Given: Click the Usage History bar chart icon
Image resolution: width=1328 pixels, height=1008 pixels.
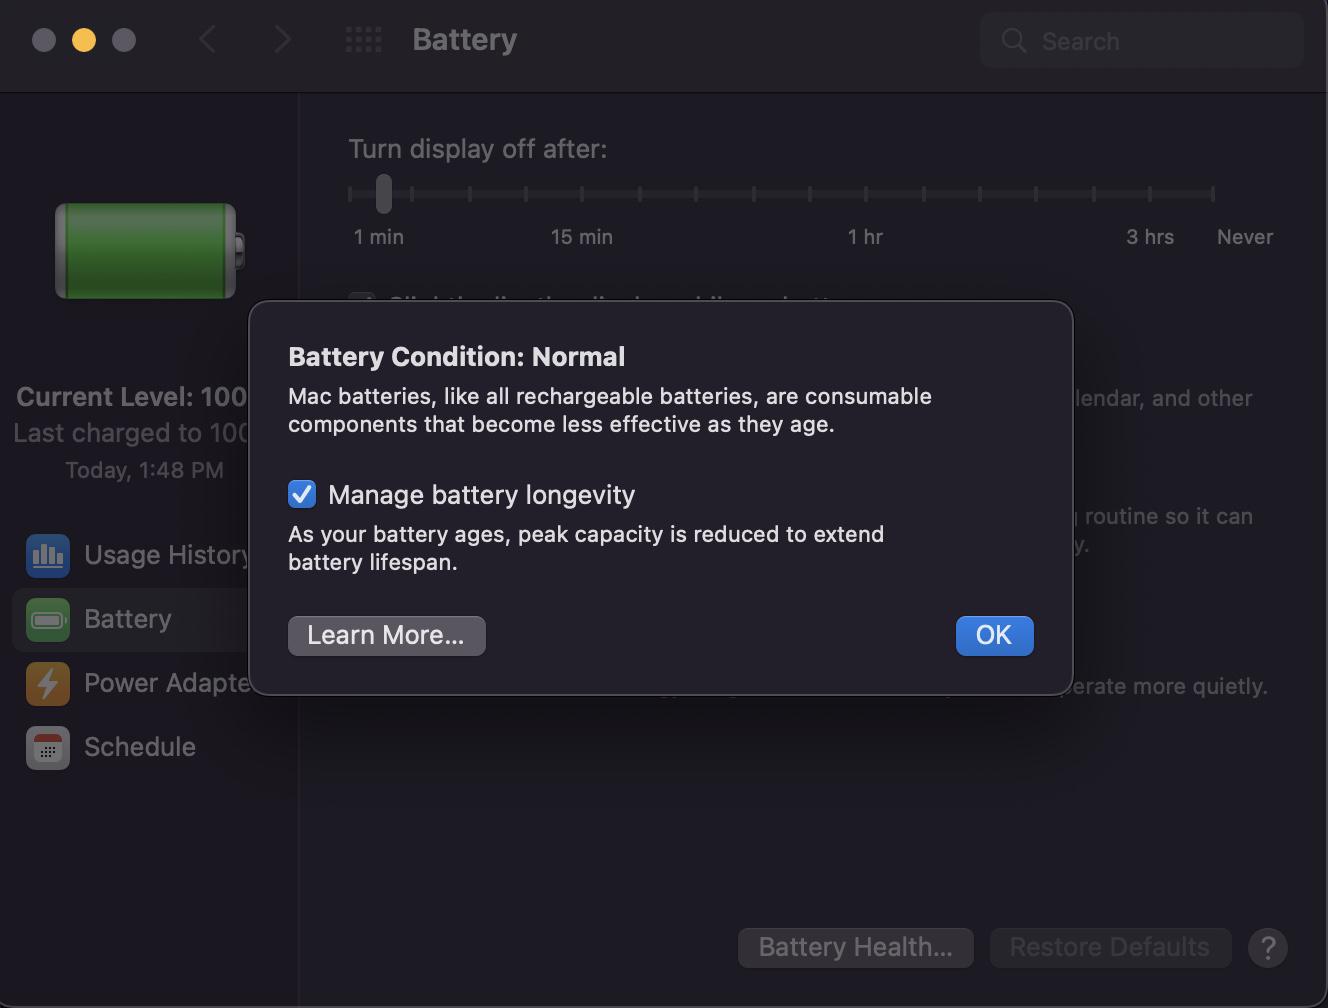Looking at the screenshot, I should point(48,556).
